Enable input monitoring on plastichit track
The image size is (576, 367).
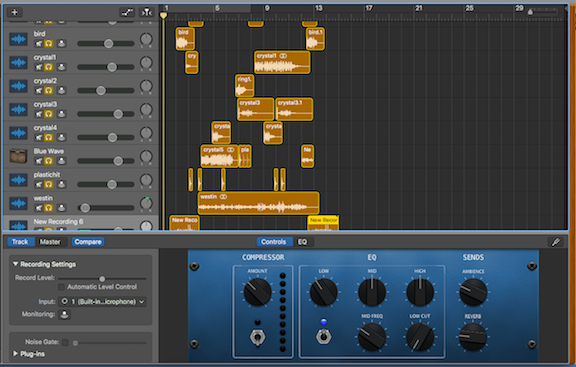pyautogui.click(x=61, y=184)
